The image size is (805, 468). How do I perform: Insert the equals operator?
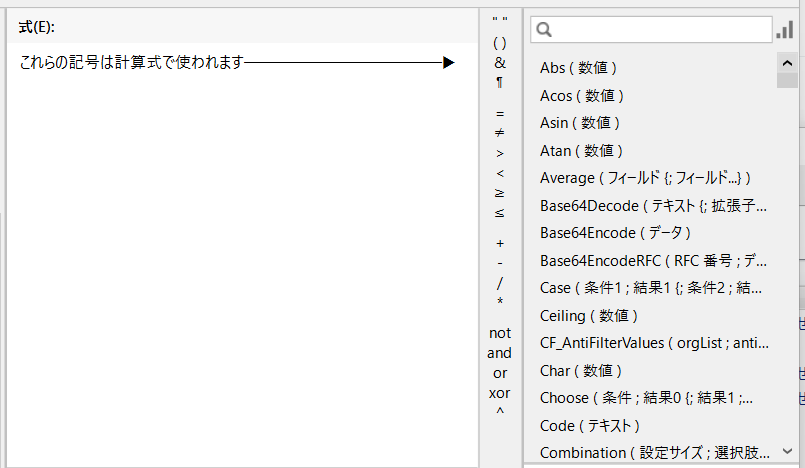coord(500,114)
